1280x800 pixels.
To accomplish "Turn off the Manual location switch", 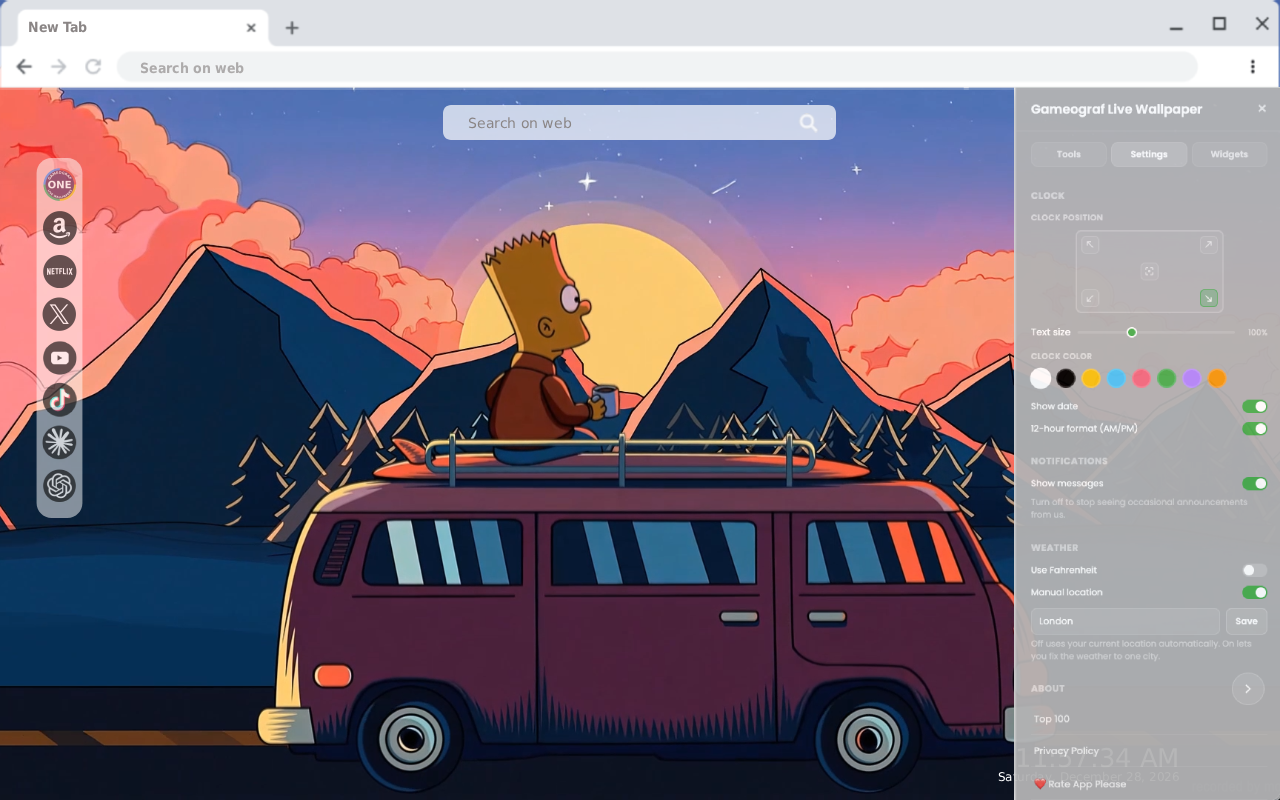I will coord(1254,593).
